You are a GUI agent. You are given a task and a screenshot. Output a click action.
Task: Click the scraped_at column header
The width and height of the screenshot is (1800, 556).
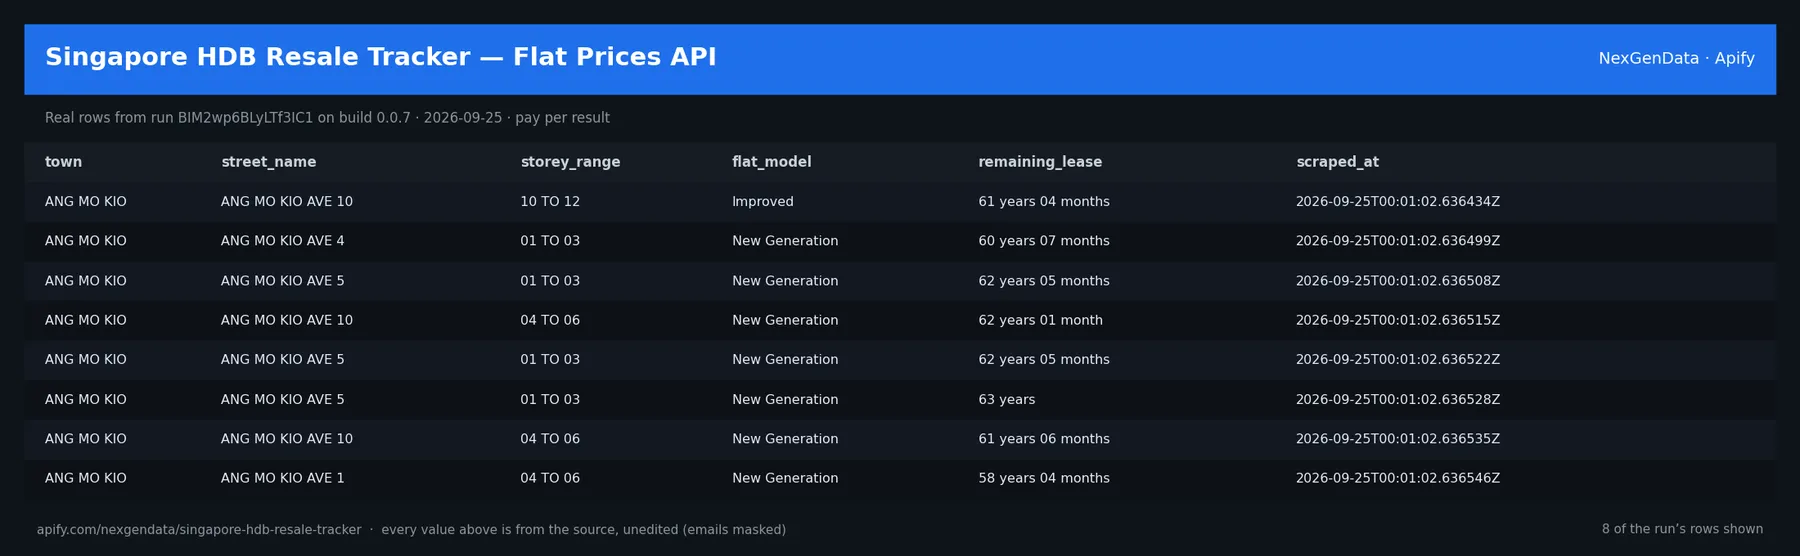tap(1337, 162)
